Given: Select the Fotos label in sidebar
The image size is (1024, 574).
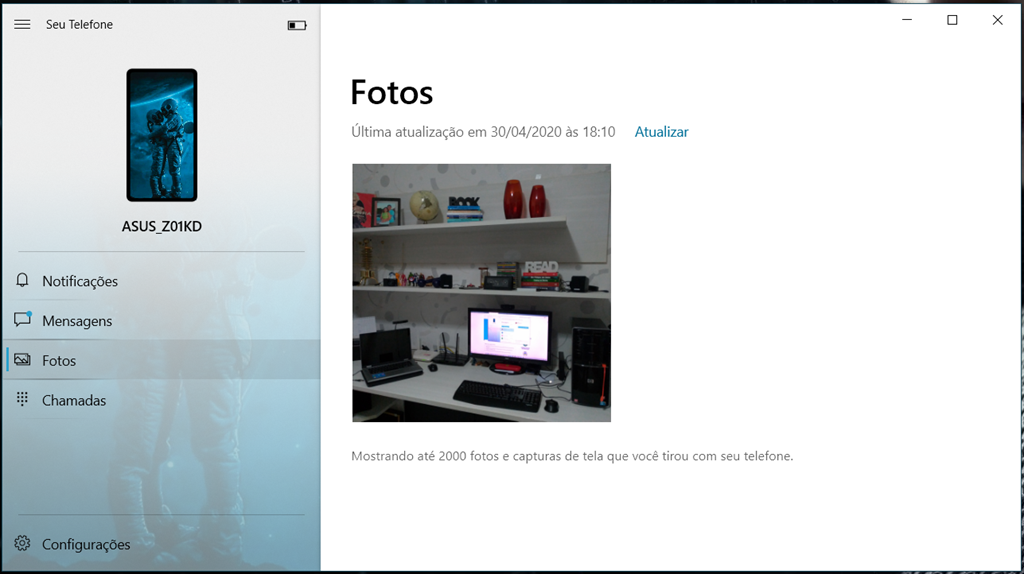Looking at the screenshot, I should tap(59, 361).
